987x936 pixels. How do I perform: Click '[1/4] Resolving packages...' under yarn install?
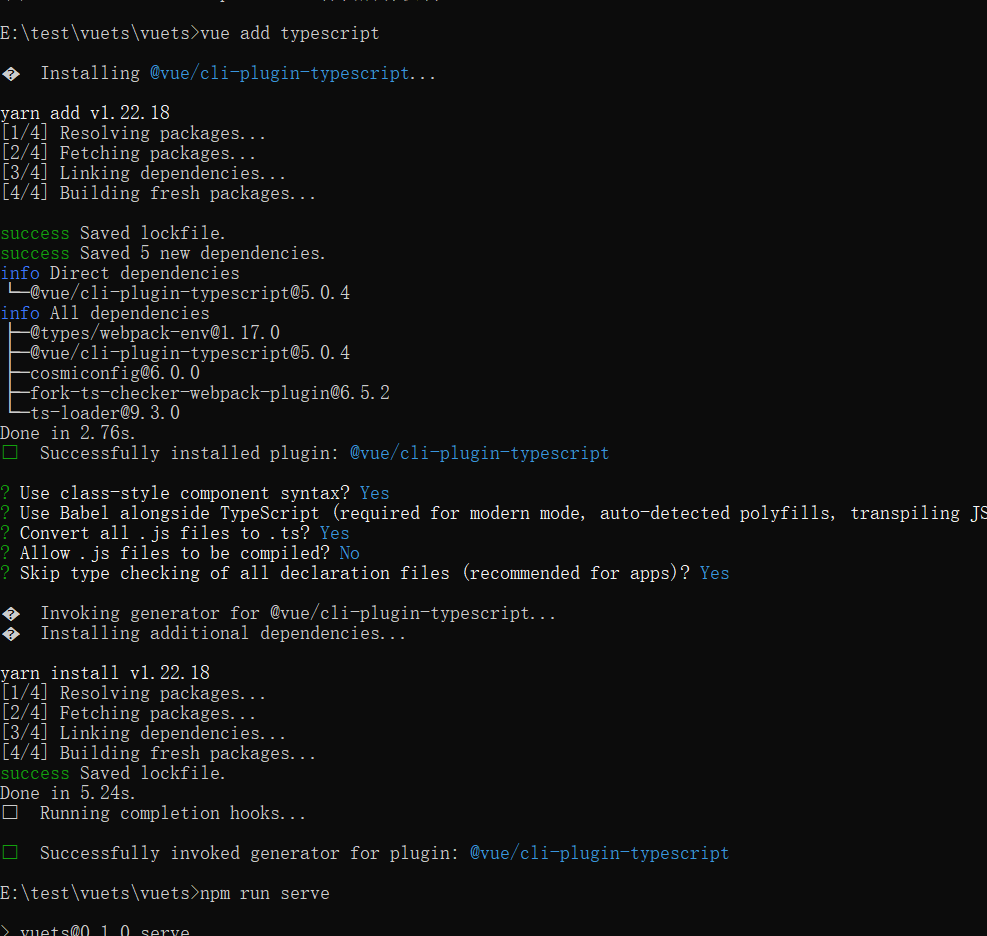point(133,693)
